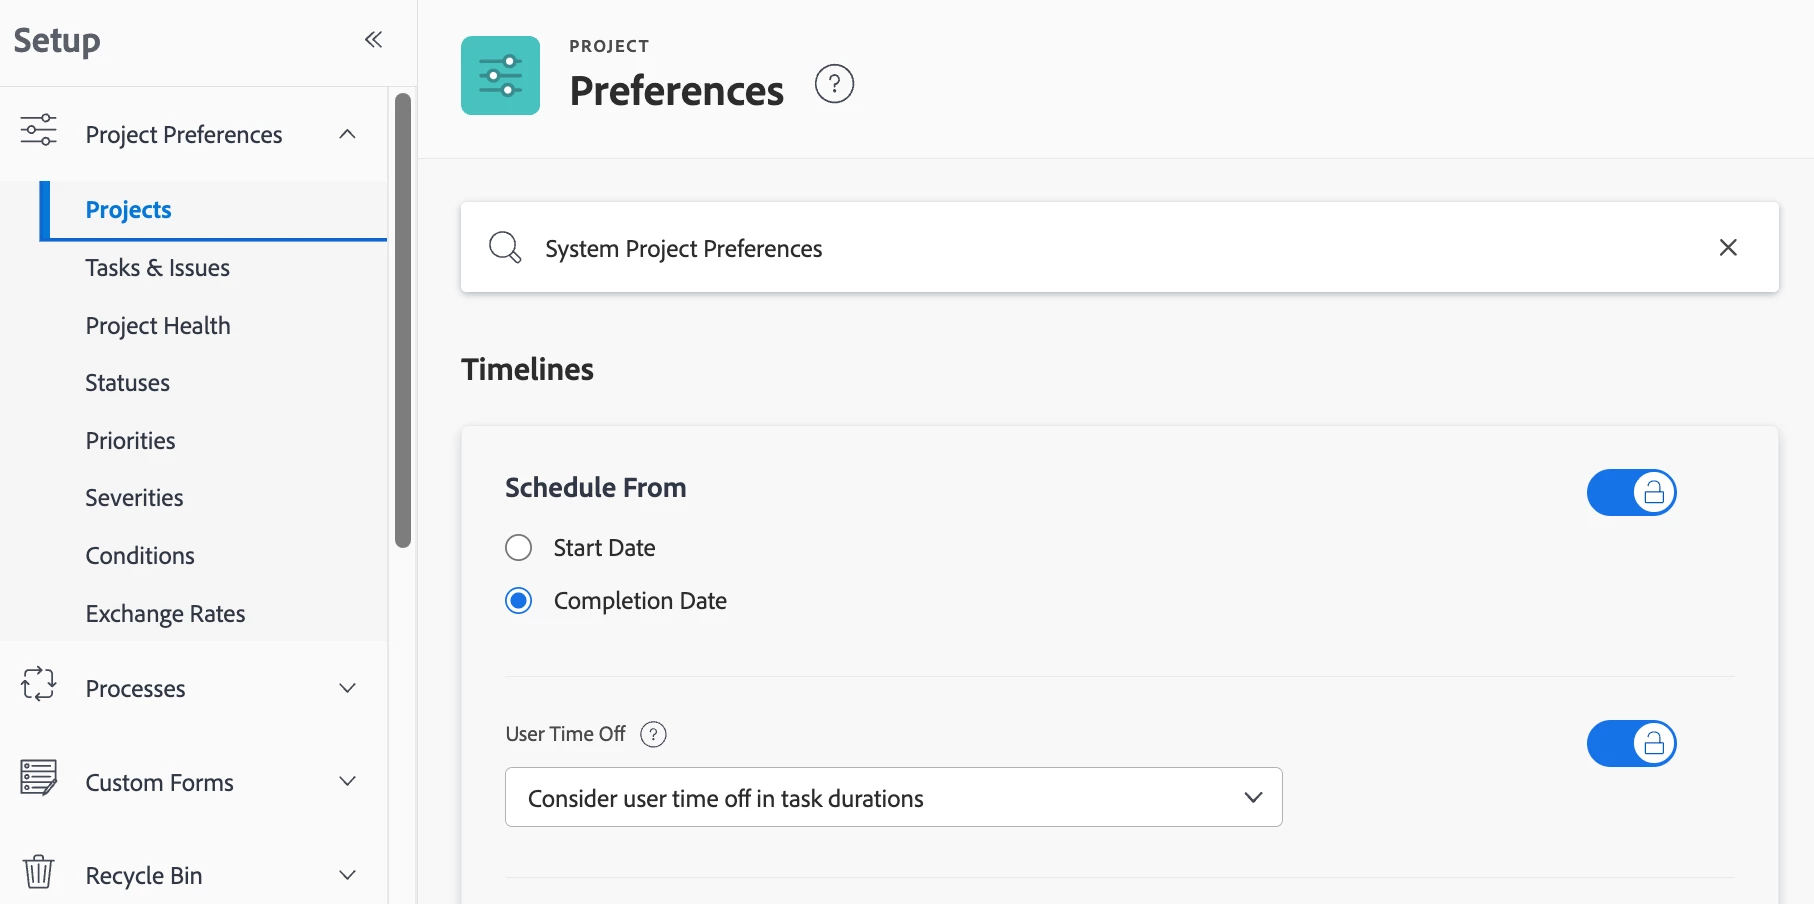Click the Custom Forms icon
The height and width of the screenshot is (904, 1814).
point(39,777)
